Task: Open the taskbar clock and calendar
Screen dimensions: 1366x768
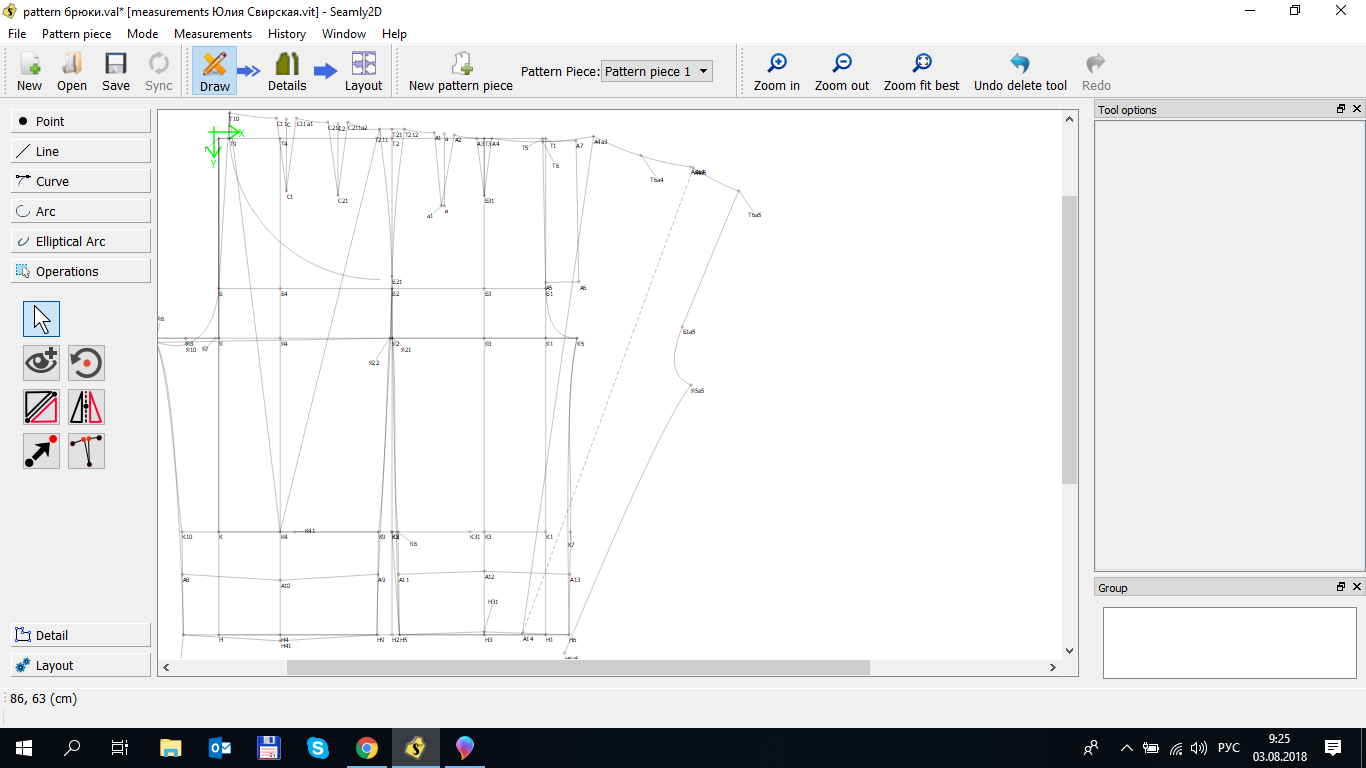Action: [1279, 747]
